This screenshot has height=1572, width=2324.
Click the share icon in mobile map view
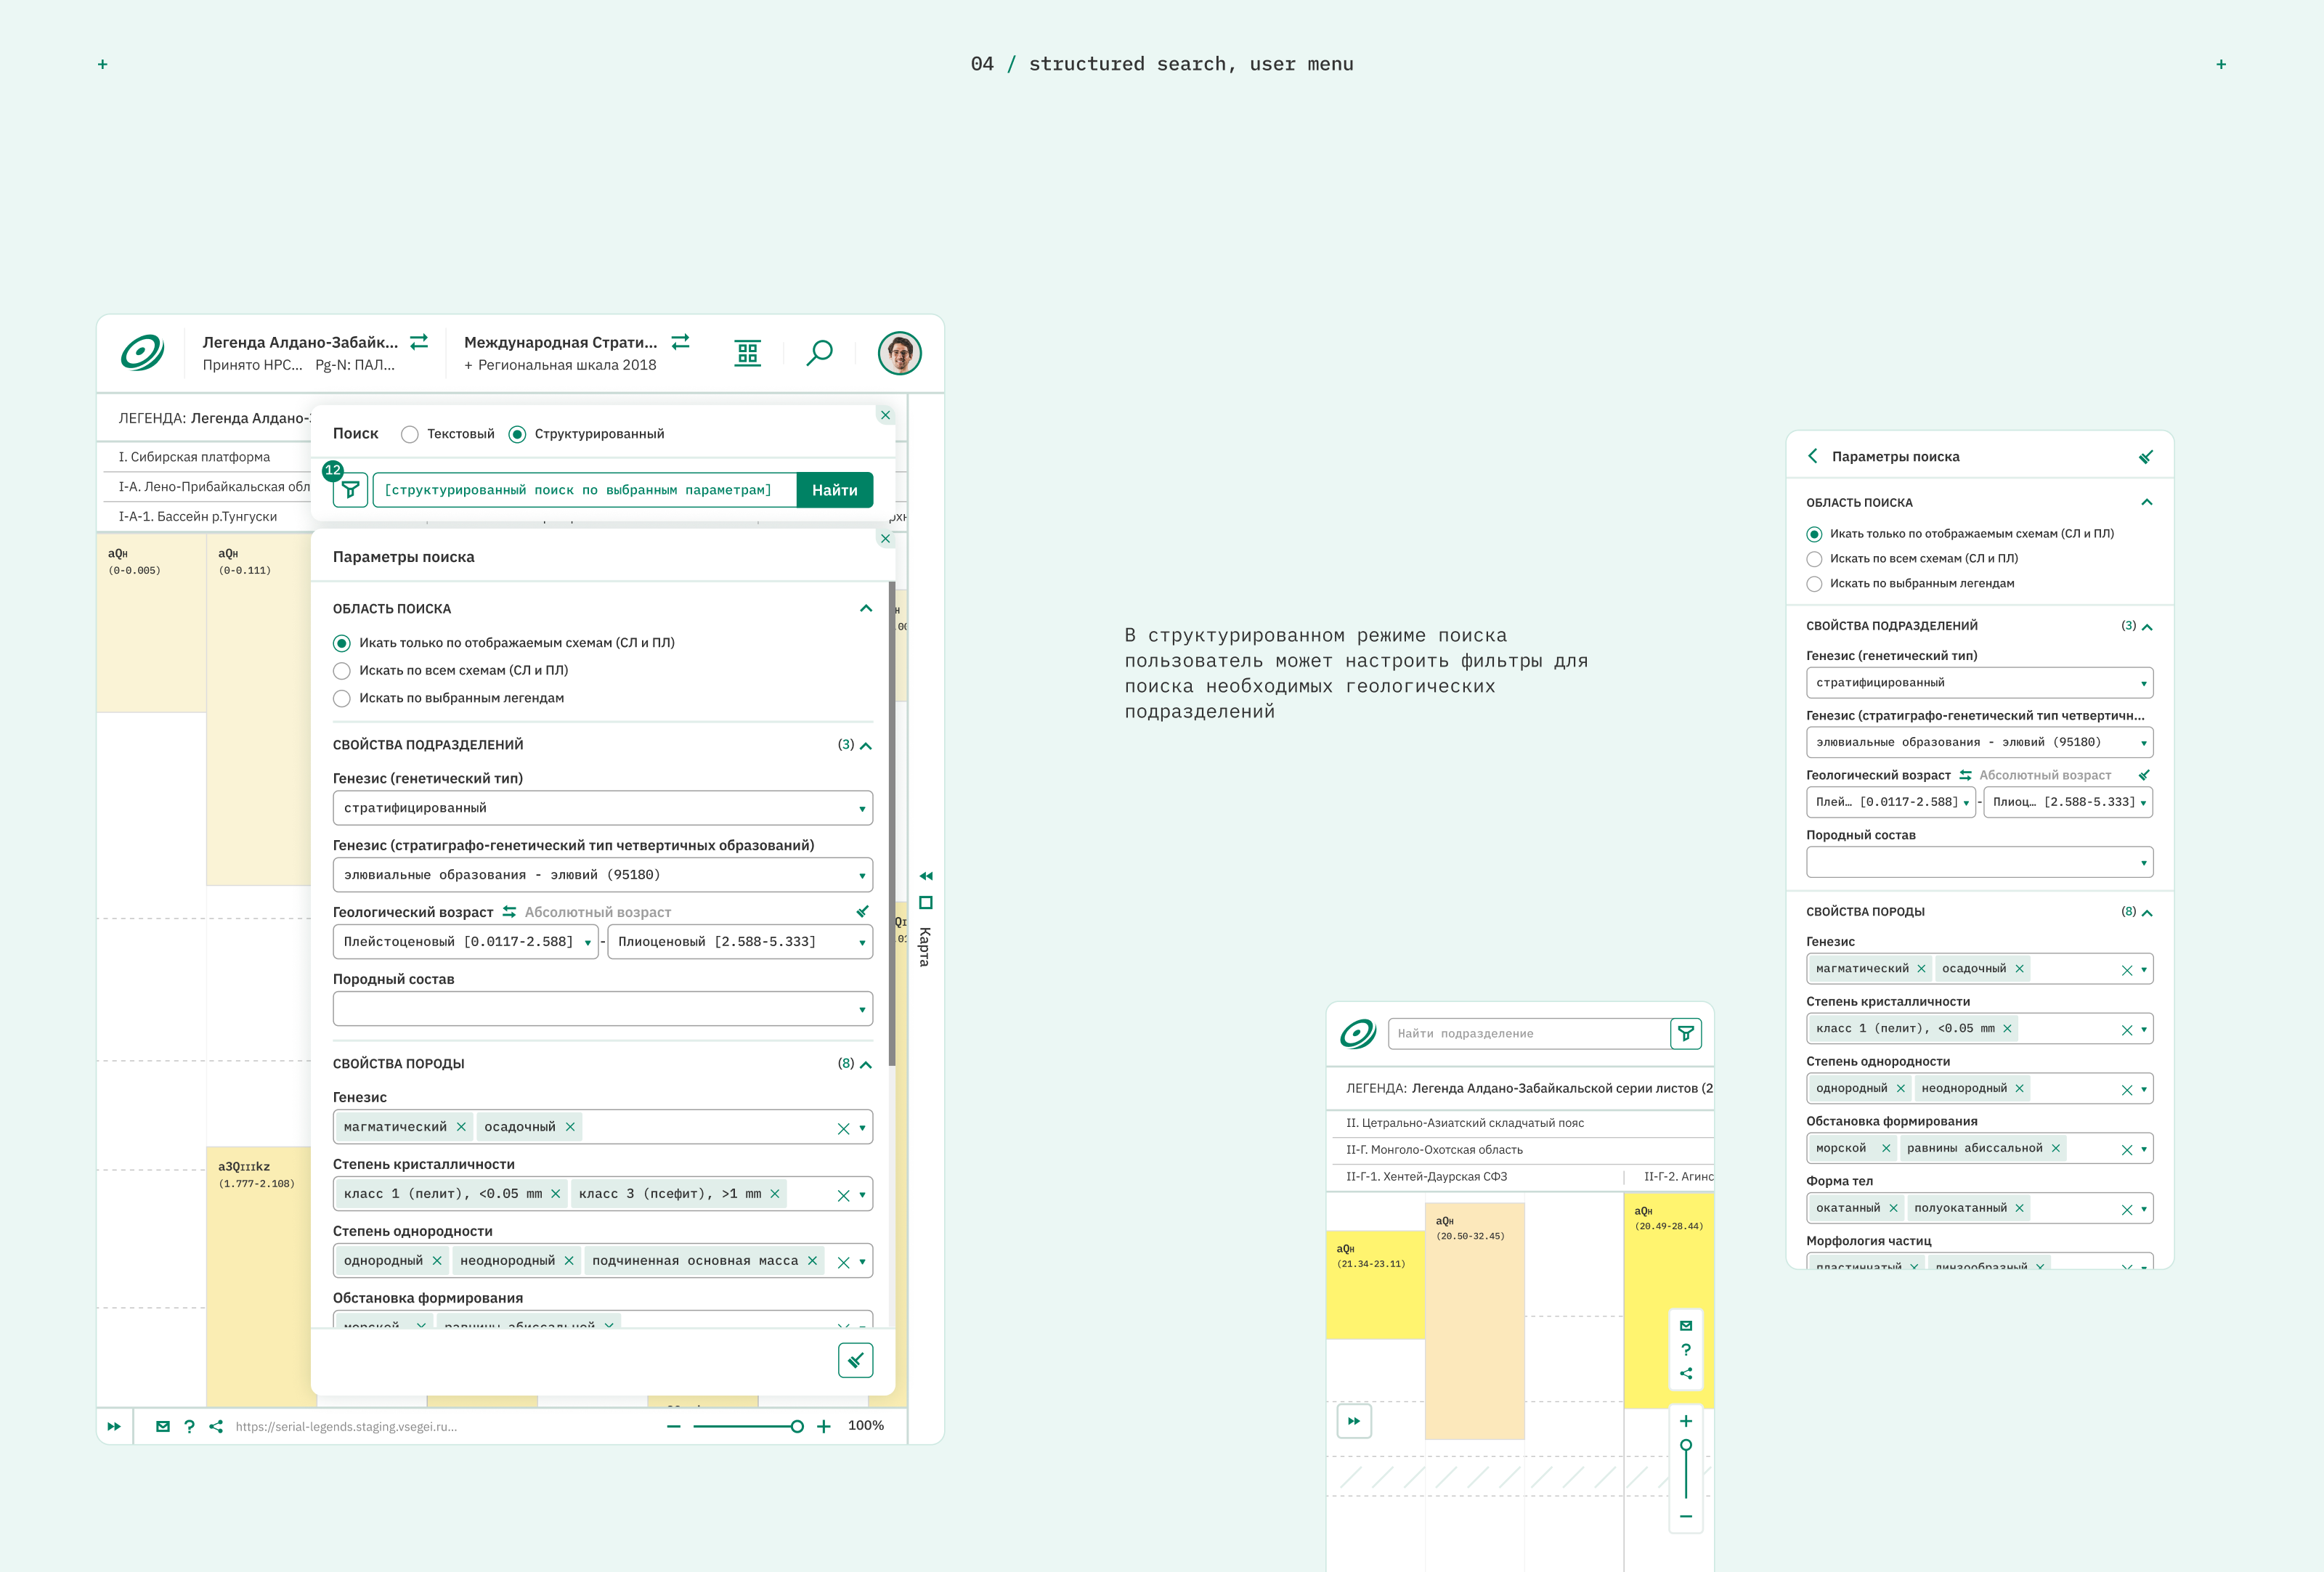tap(1686, 1373)
